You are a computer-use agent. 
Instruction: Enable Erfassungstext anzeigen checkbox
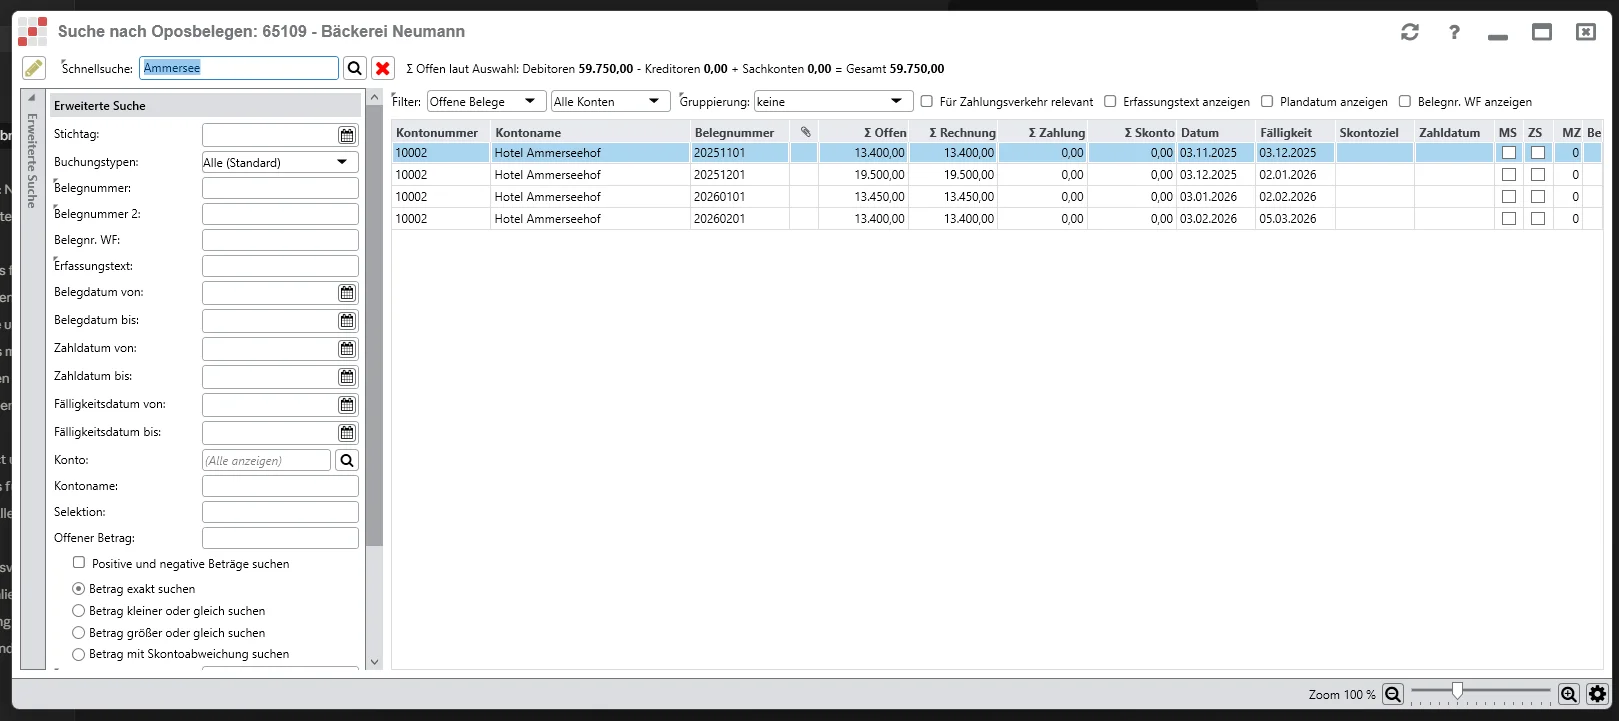pos(1110,101)
